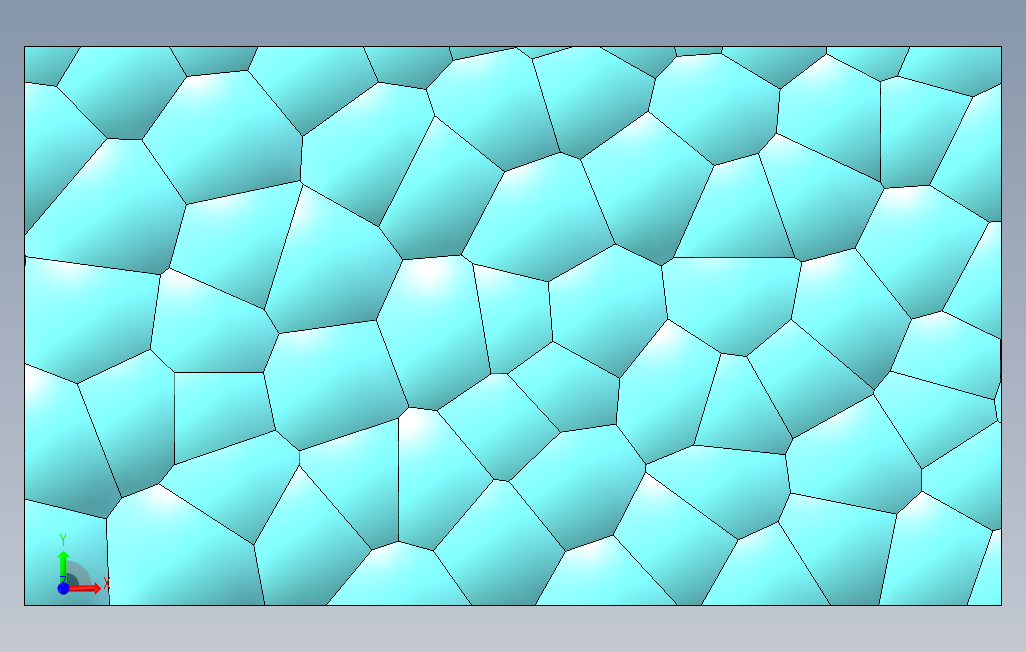Click the green Y axis arrow of the triad
The height and width of the screenshot is (652, 1026).
coord(63,566)
